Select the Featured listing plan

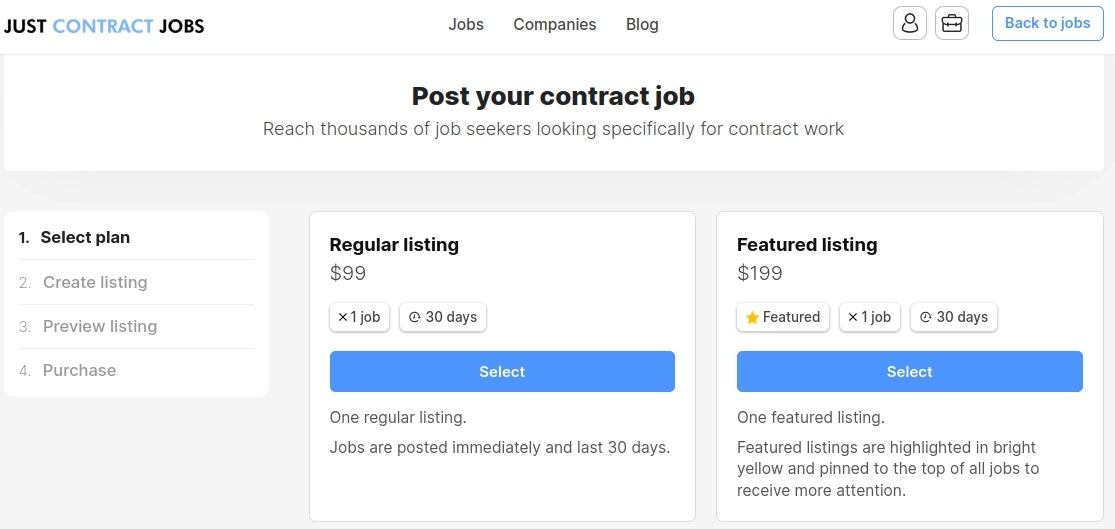click(x=909, y=371)
